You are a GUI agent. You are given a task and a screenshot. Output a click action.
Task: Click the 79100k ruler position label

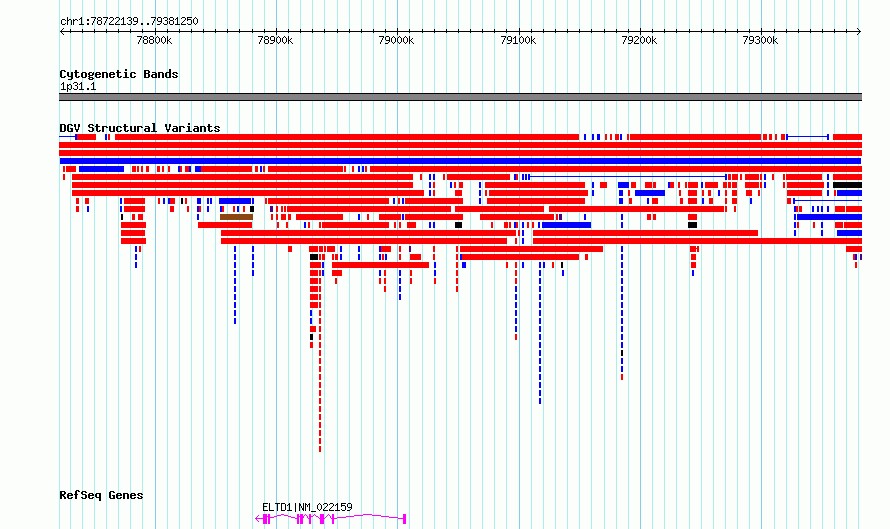(x=518, y=40)
